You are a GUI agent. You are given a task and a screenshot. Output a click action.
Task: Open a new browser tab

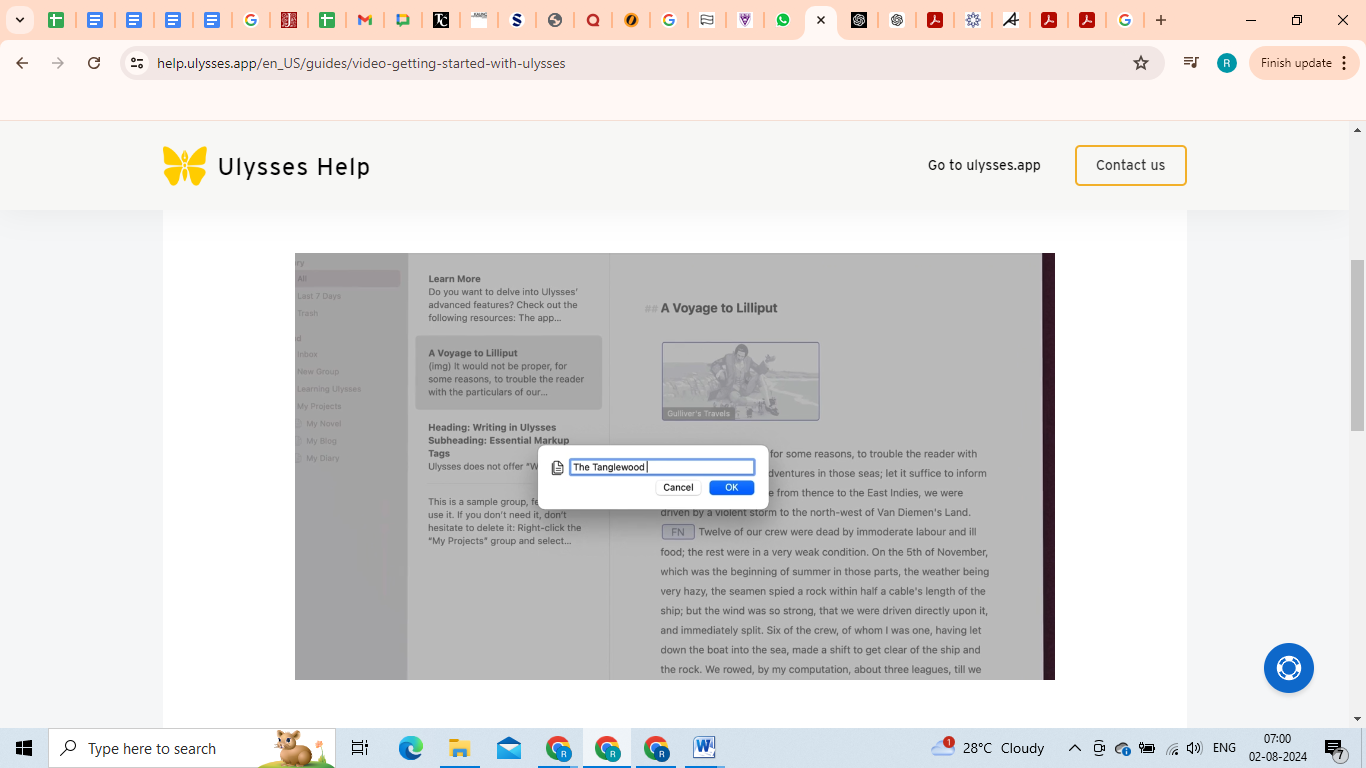[x=1161, y=20]
